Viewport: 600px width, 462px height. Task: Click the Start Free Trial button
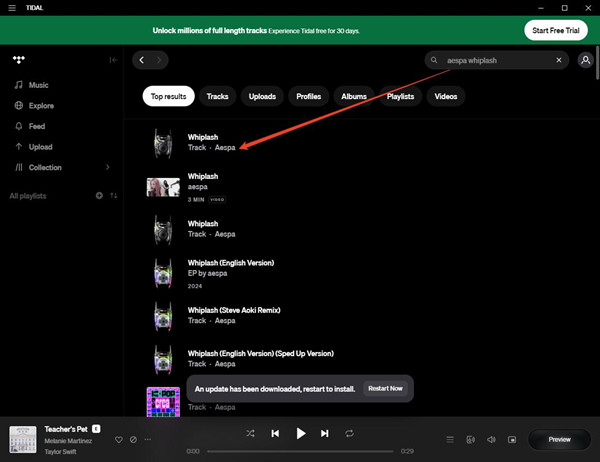[556, 30]
